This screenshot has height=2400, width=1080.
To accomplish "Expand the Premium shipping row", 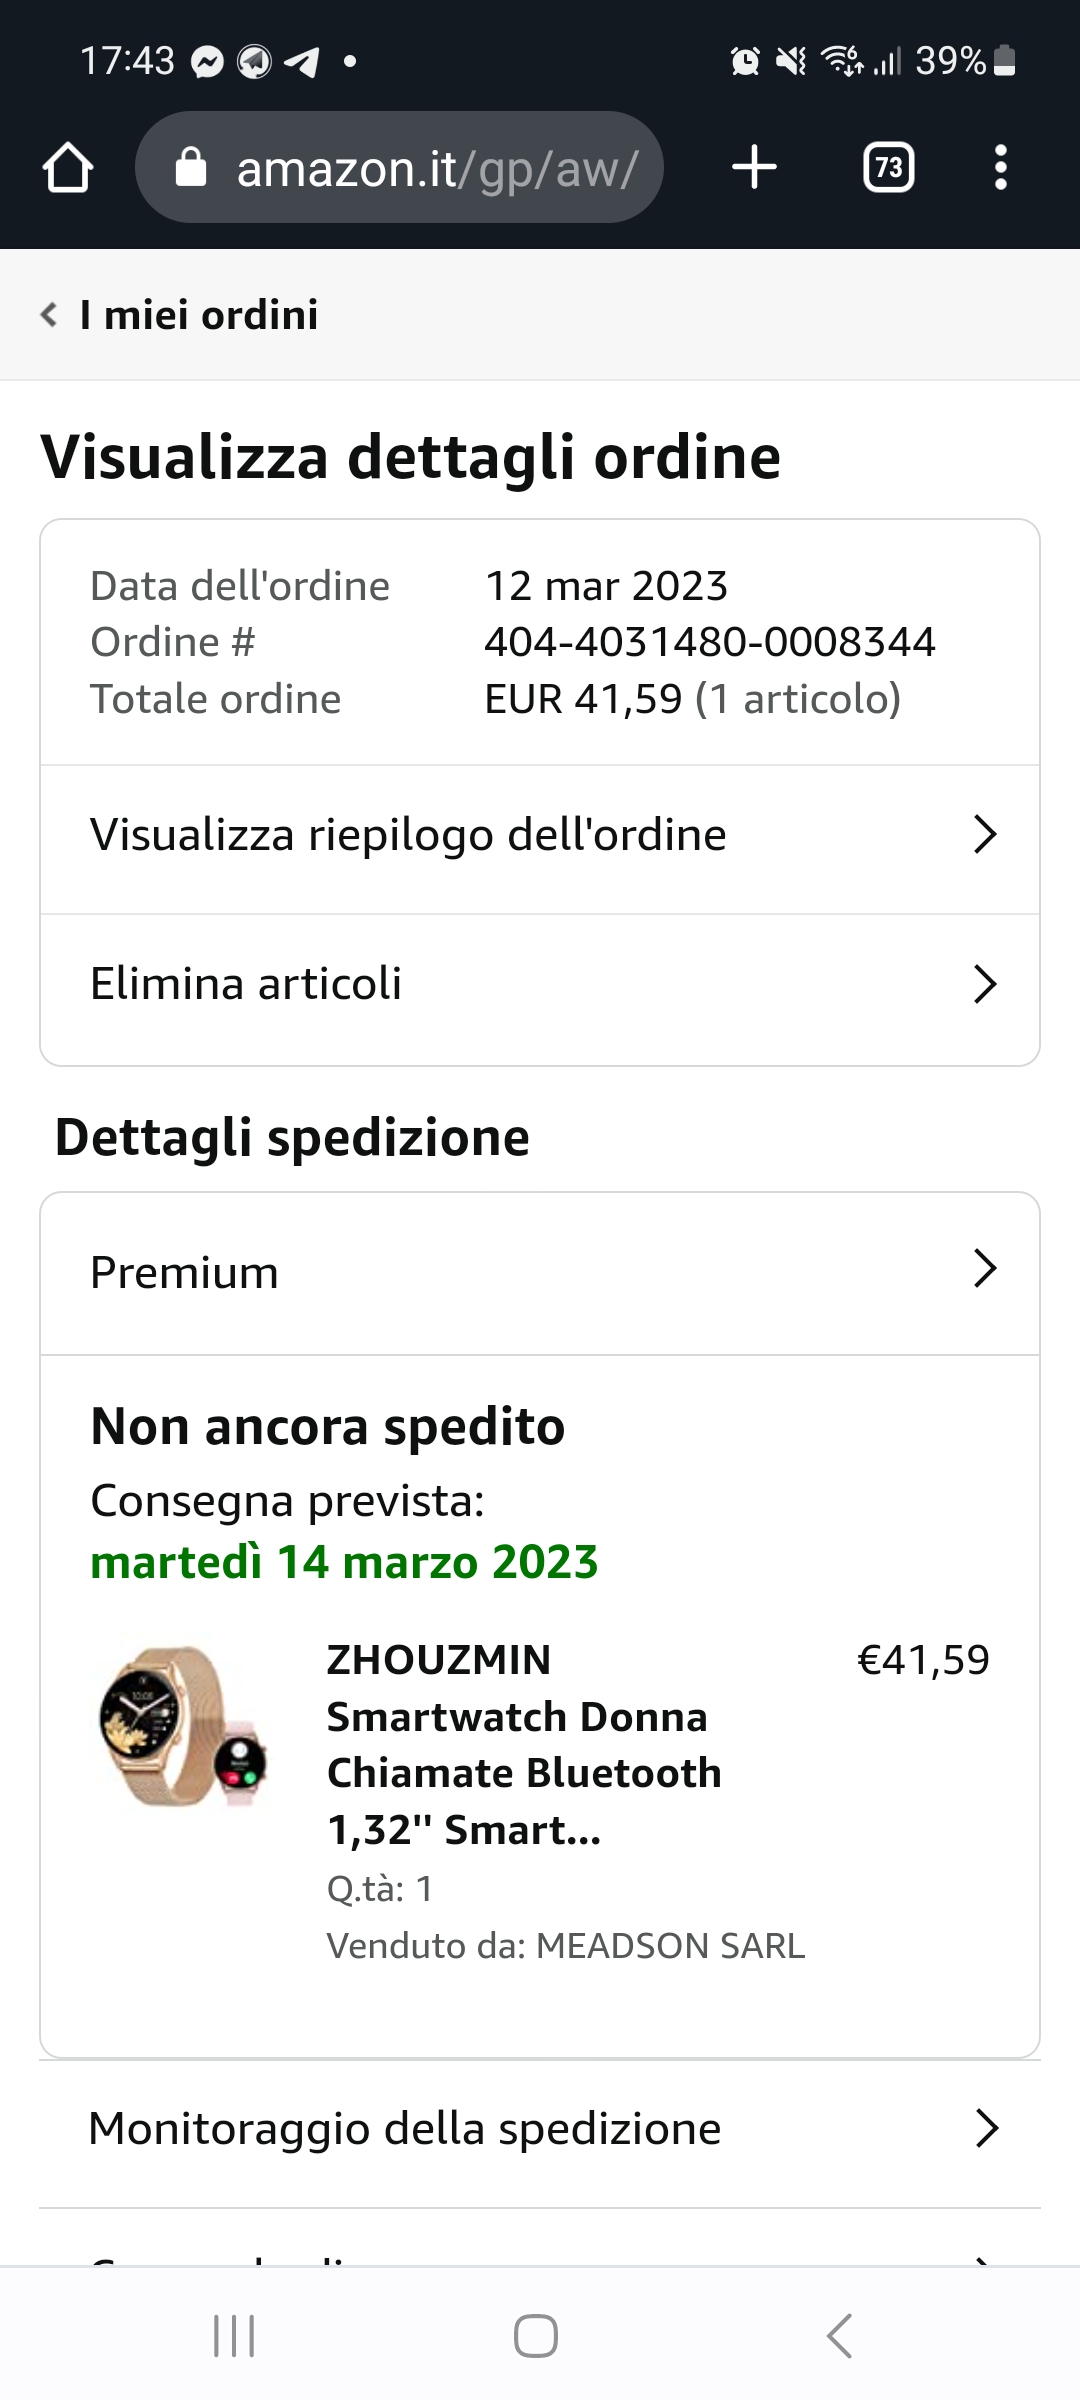I will pyautogui.click(x=540, y=1272).
